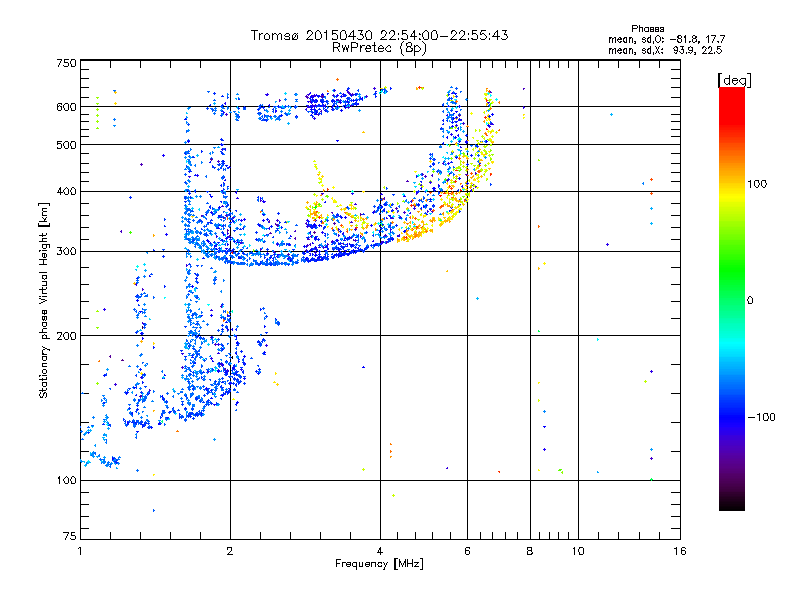This screenshot has height=600, width=800.
Task: Click the y-axis tick label '750'
Action: tap(67, 63)
